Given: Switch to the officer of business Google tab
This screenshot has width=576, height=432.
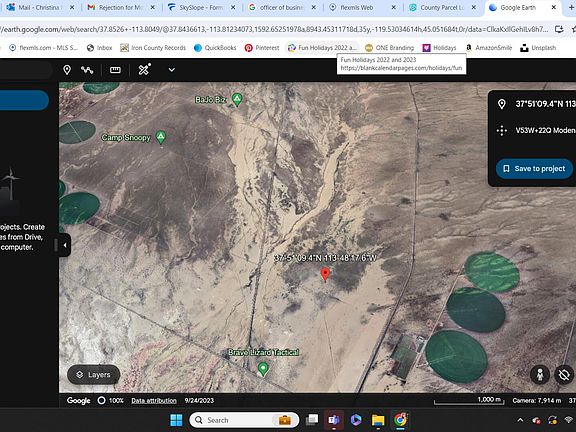Looking at the screenshot, I should [282, 7].
